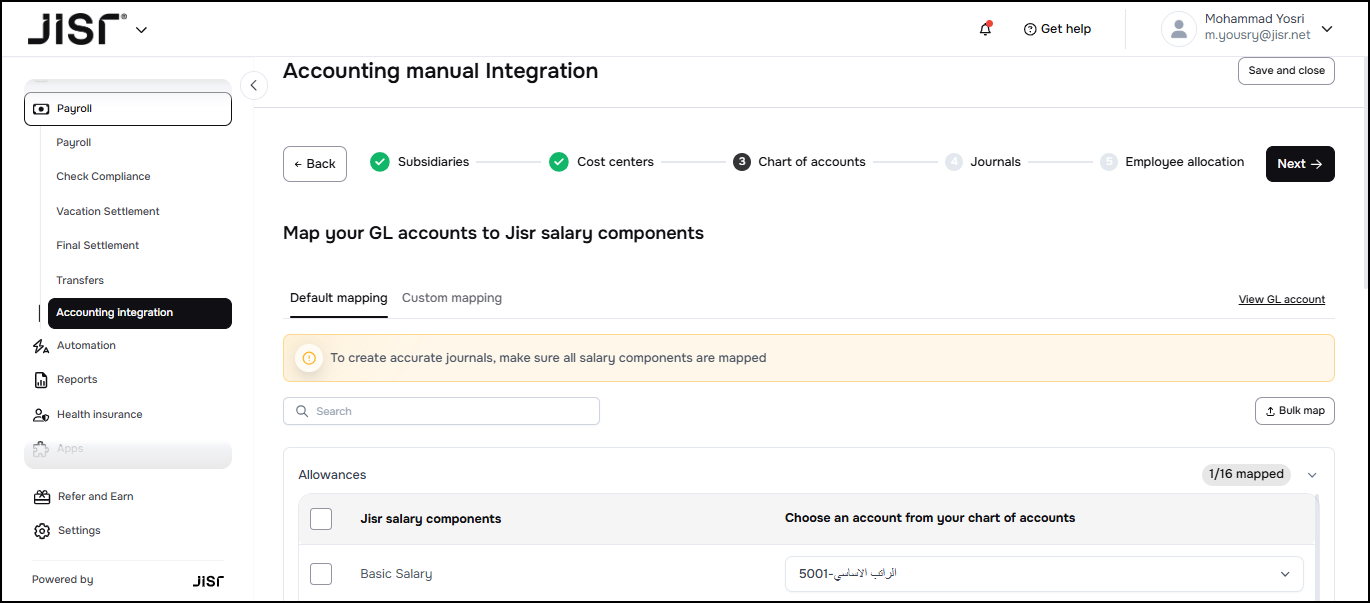Expand user profile menu chevron
1370x603 pixels.
1327,29
